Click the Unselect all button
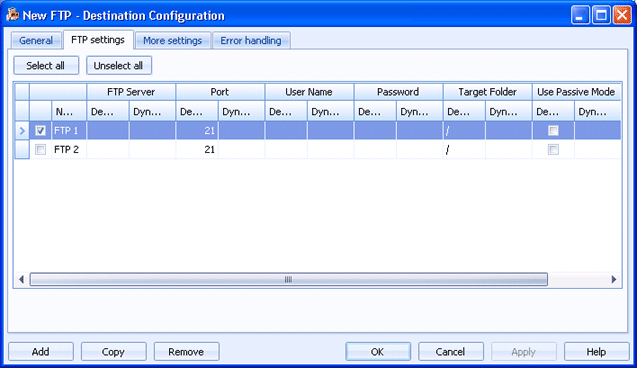Image resolution: width=637 pixels, height=368 pixels. click(x=119, y=65)
